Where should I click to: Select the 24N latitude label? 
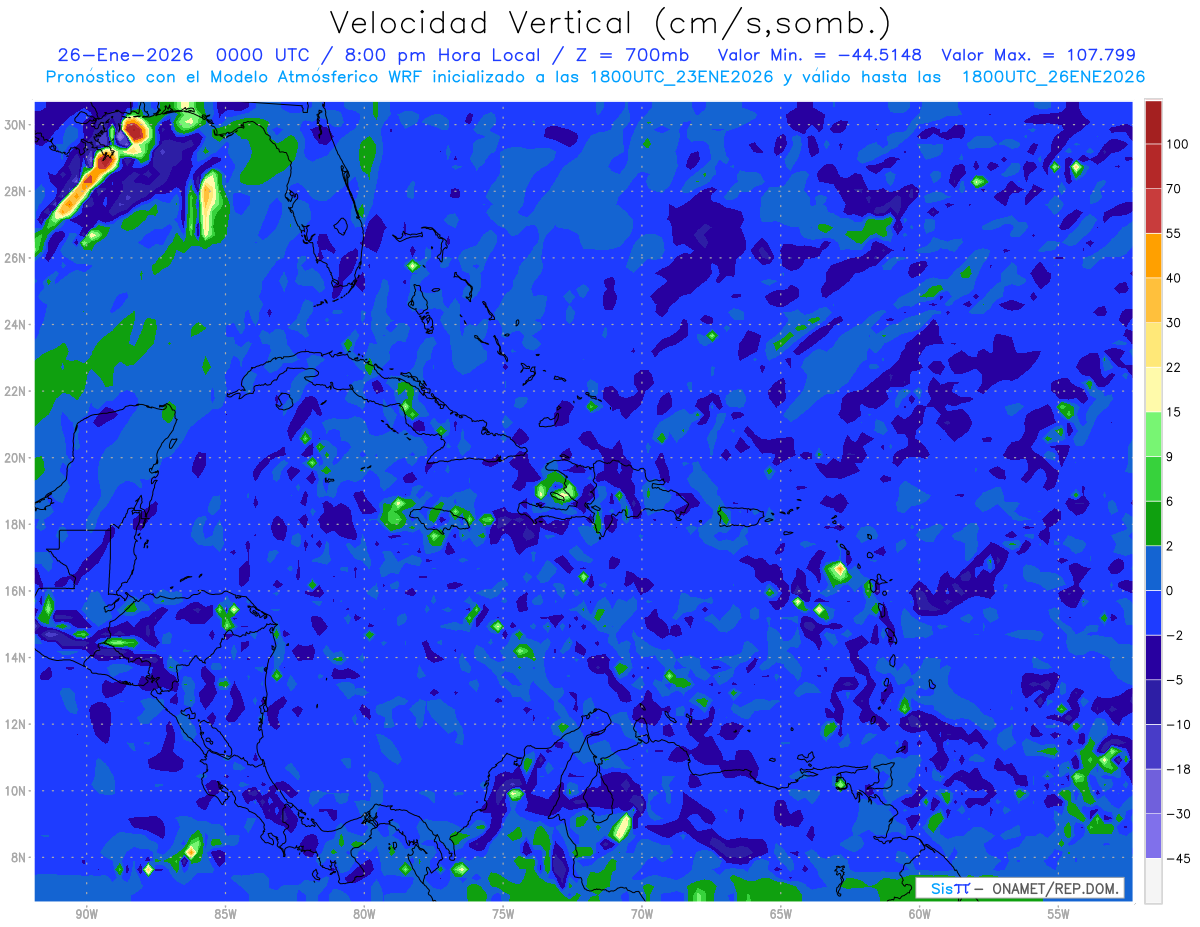click(x=16, y=324)
